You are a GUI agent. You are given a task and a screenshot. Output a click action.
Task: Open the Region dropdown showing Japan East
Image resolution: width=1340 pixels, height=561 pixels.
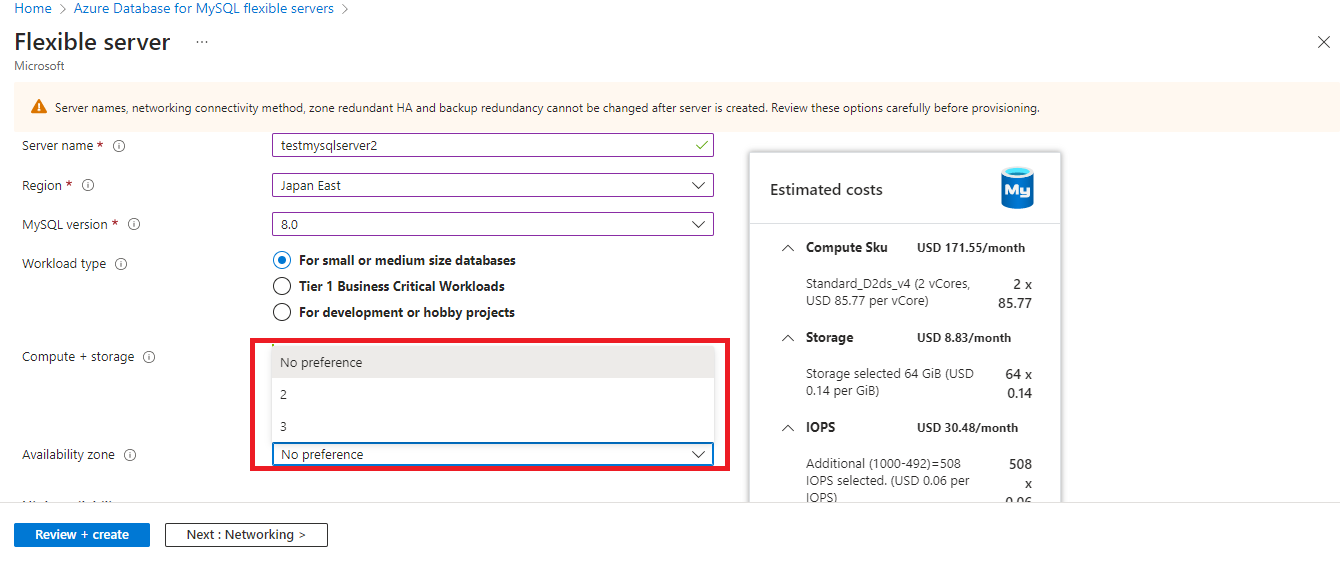[492, 185]
